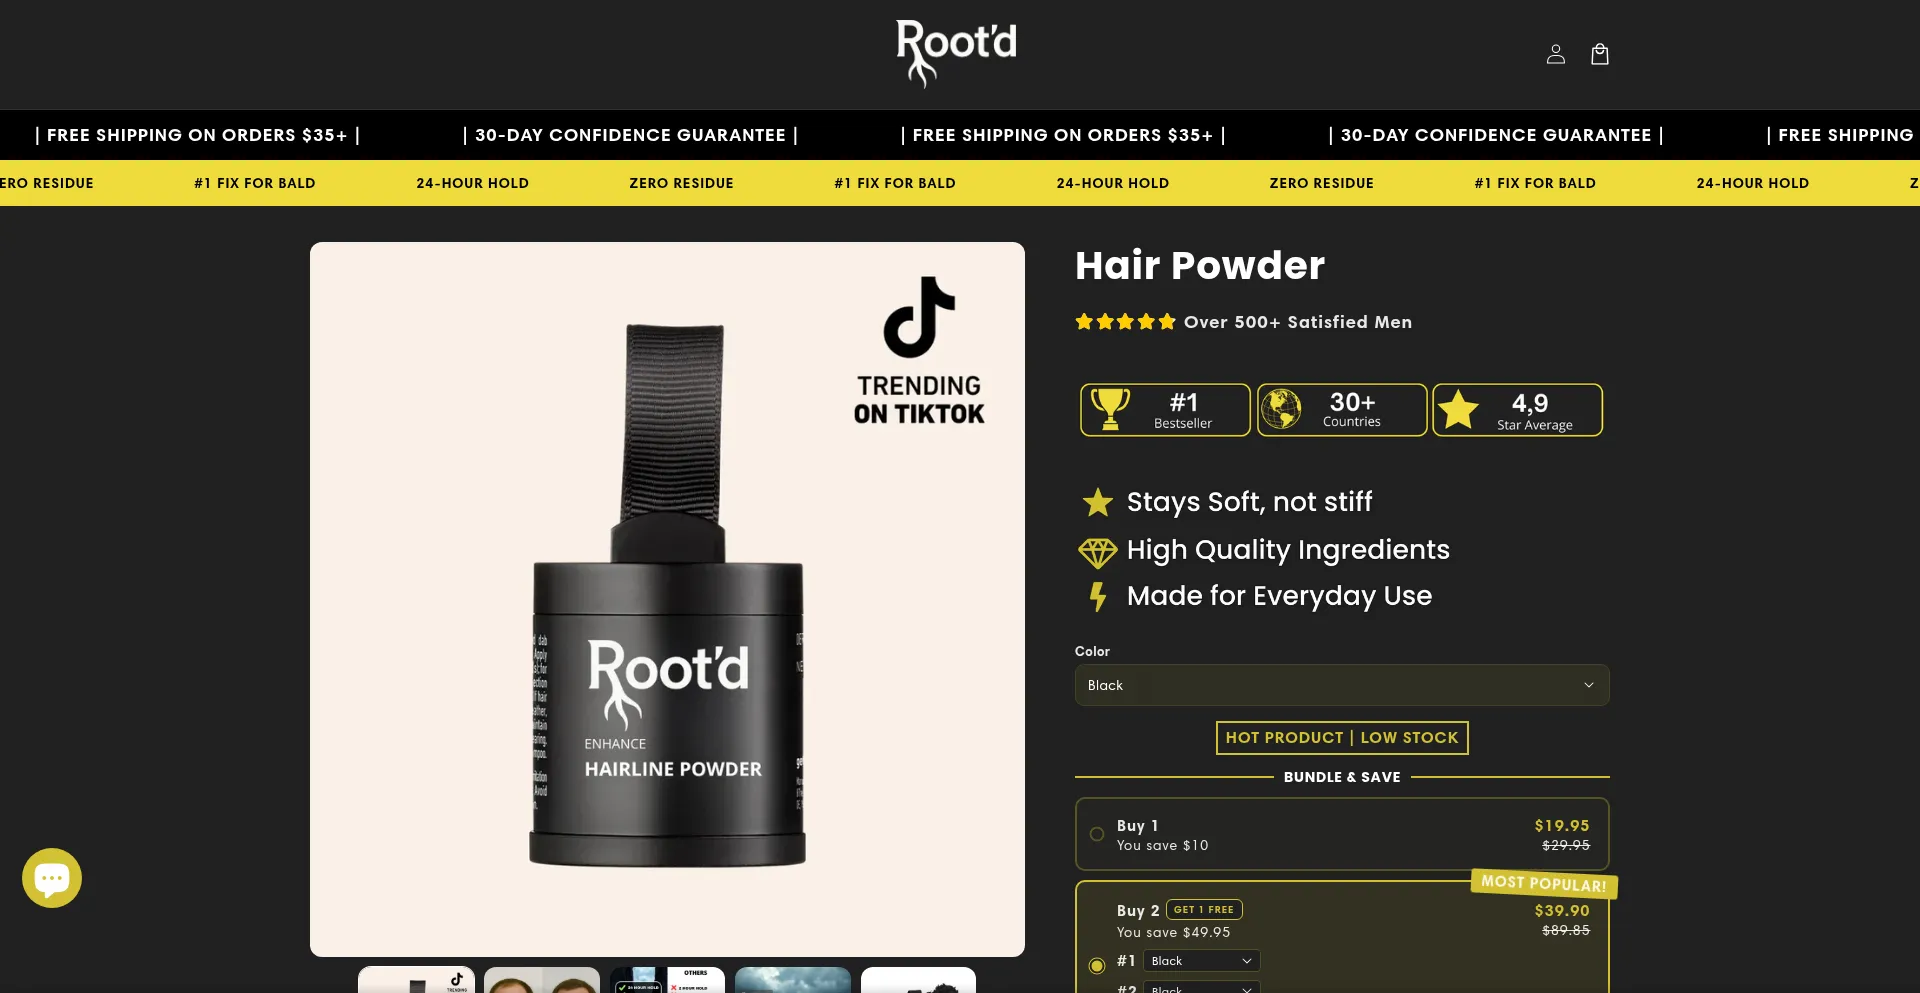
Task: Select the before-after faces thumbnail
Action: point(542,980)
